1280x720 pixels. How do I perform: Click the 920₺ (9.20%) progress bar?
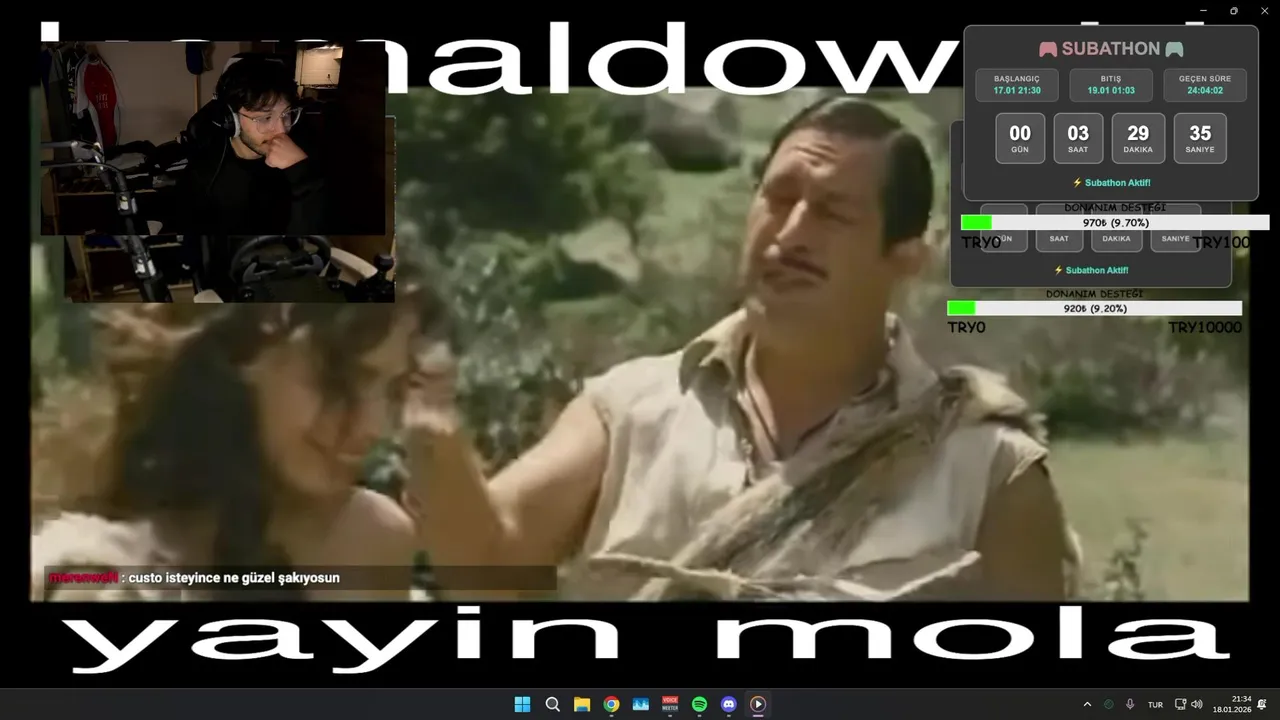[x=1095, y=309]
